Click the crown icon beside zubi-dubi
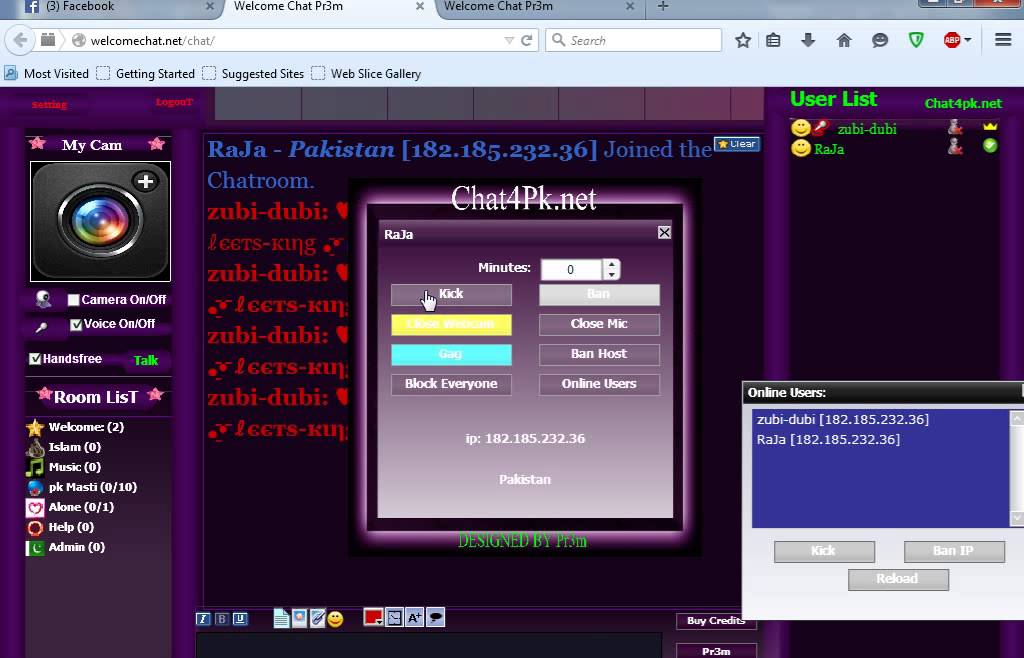The height and width of the screenshot is (658, 1024). tap(990, 127)
